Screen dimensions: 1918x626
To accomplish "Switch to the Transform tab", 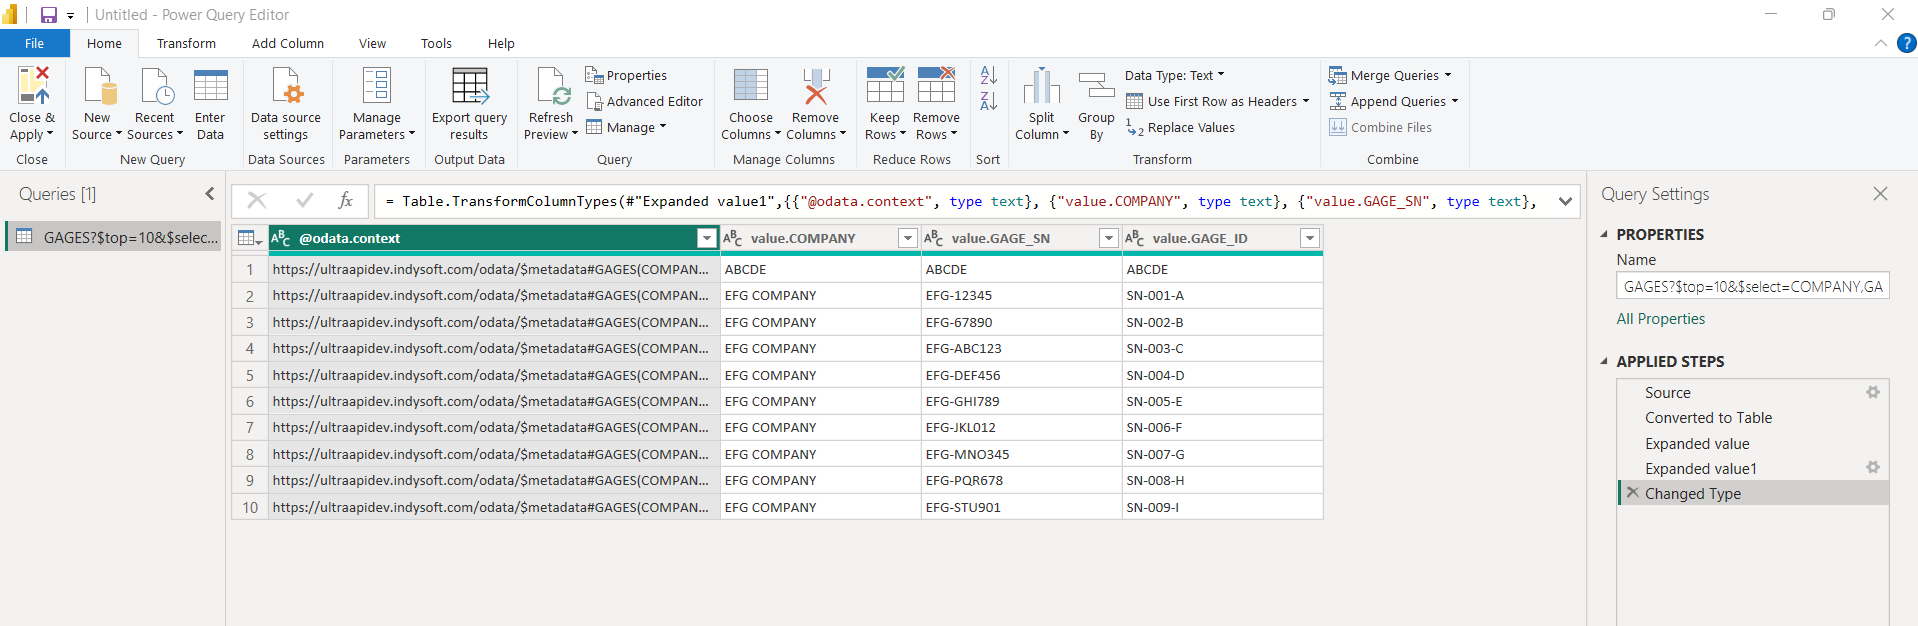I will pyautogui.click(x=186, y=43).
